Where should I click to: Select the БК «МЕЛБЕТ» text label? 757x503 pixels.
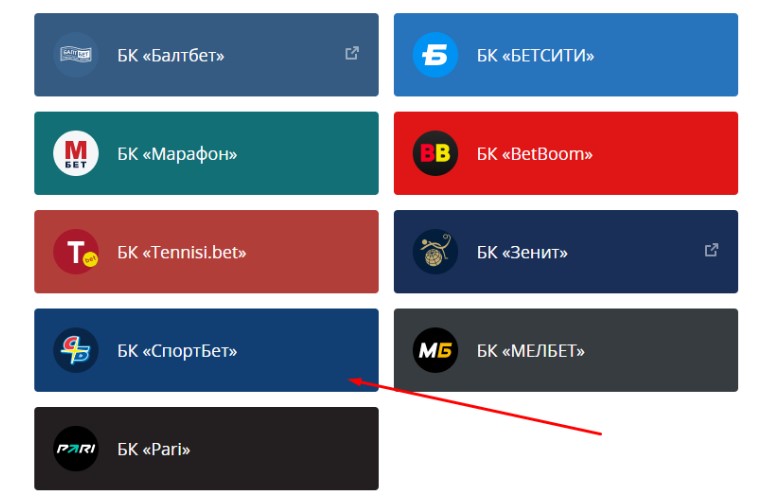(x=531, y=351)
